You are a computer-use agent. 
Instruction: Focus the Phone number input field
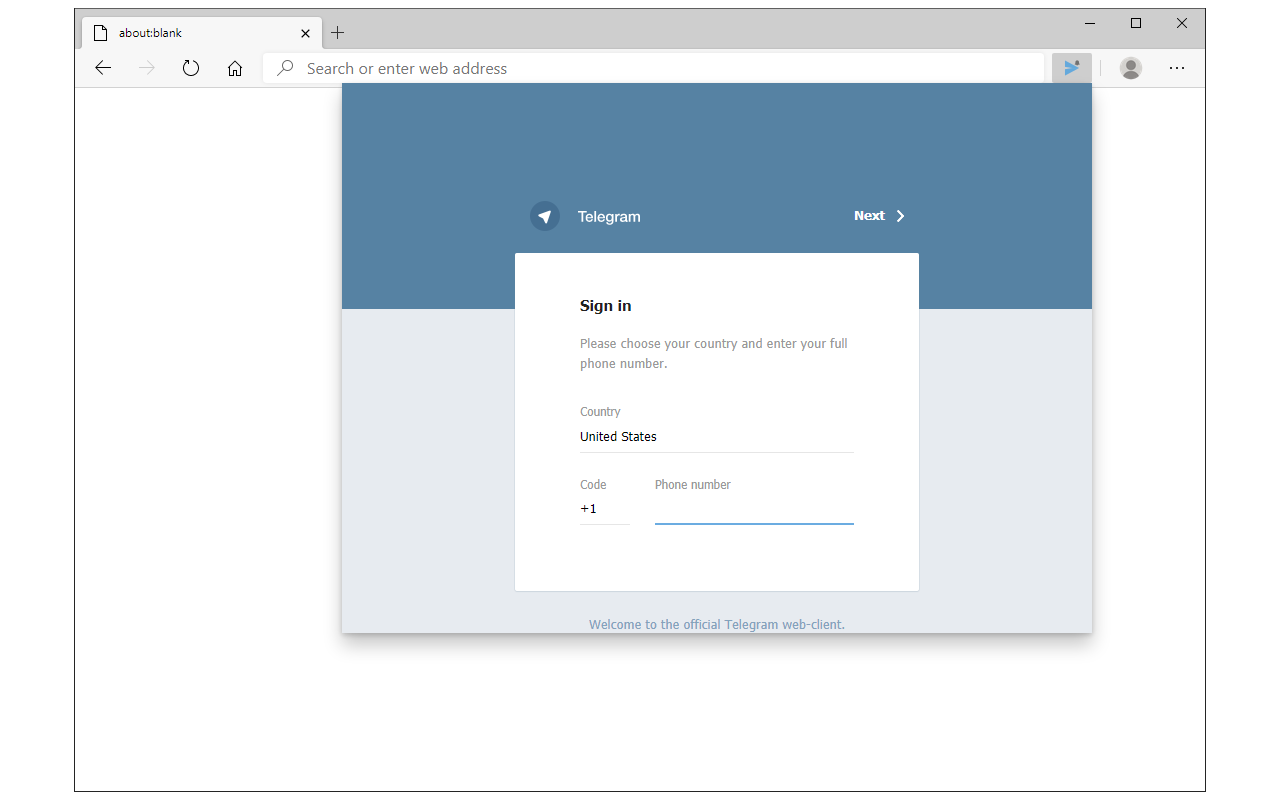(x=754, y=509)
